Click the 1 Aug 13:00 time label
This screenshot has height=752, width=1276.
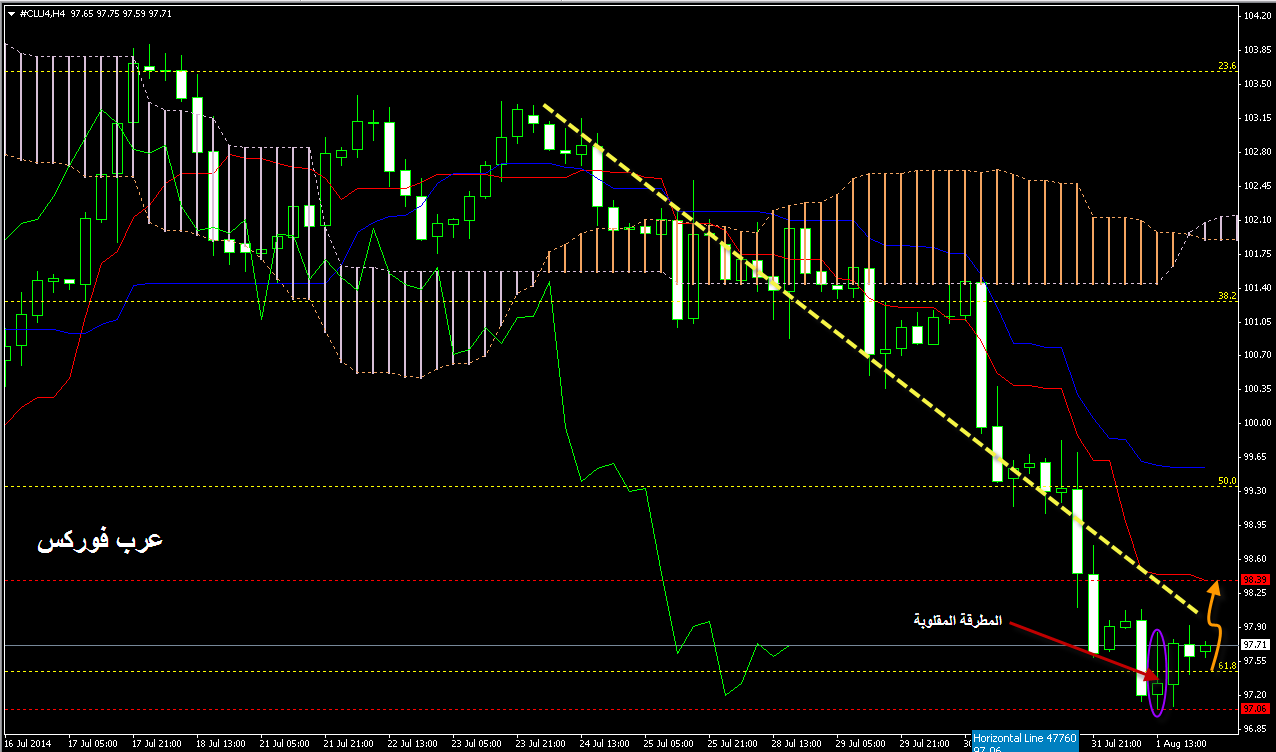click(x=1180, y=744)
